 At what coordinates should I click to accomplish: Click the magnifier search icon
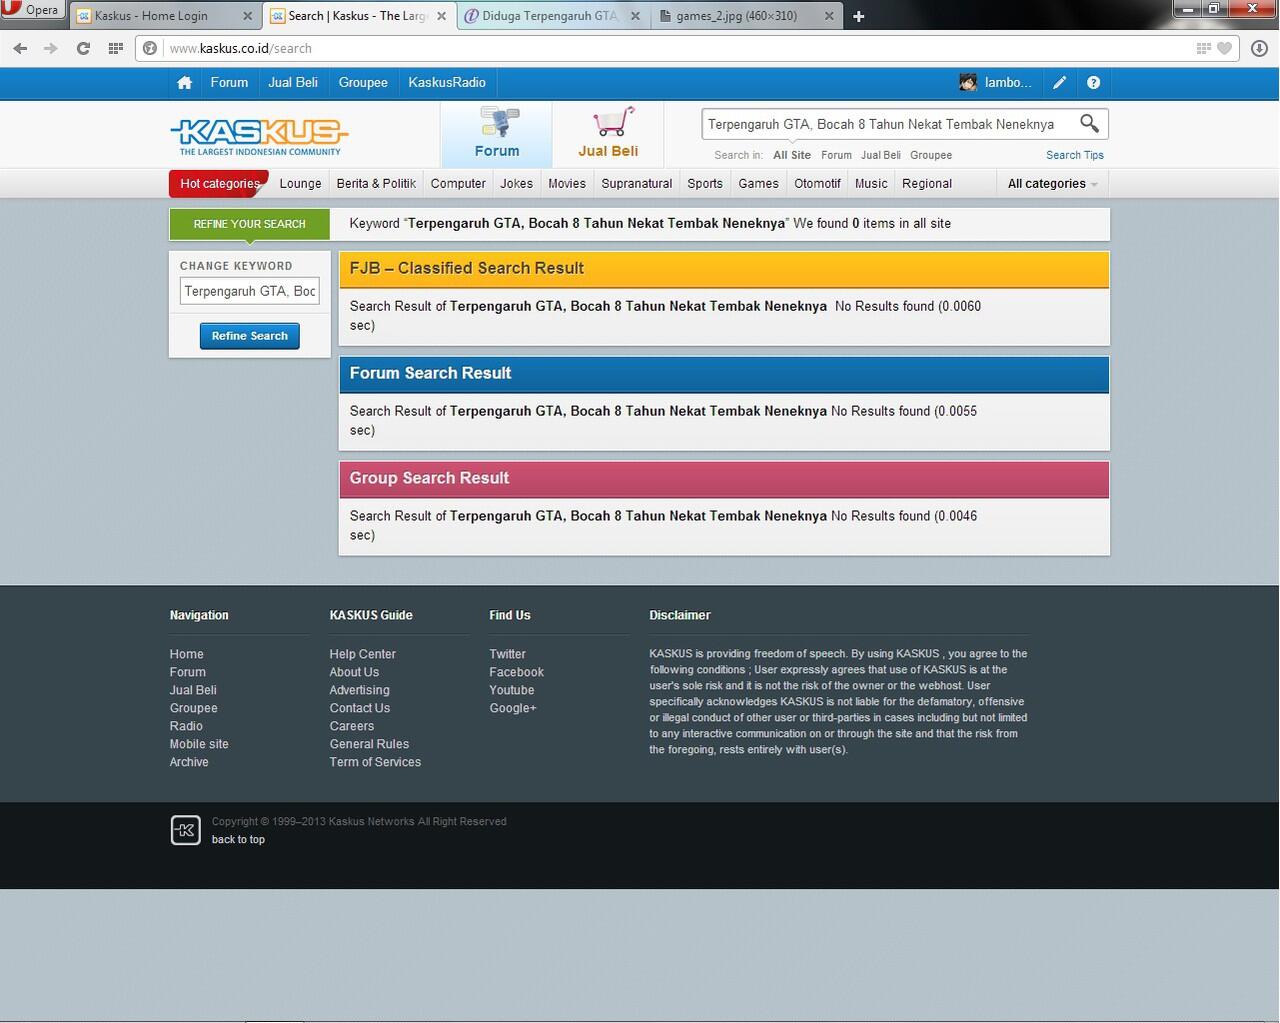1089,124
